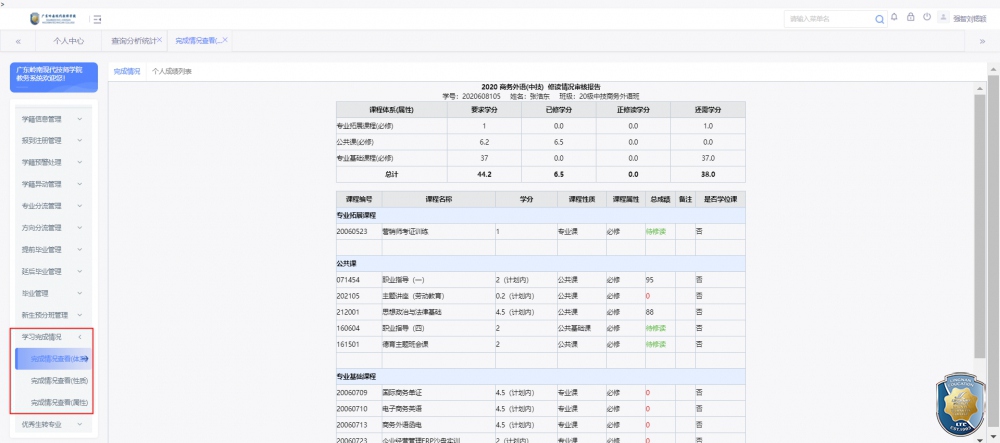Image resolution: width=1000 pixels, height=443 pixels.
Task: Expand 学籍信息管理 menu
Action: click(52, 119)
